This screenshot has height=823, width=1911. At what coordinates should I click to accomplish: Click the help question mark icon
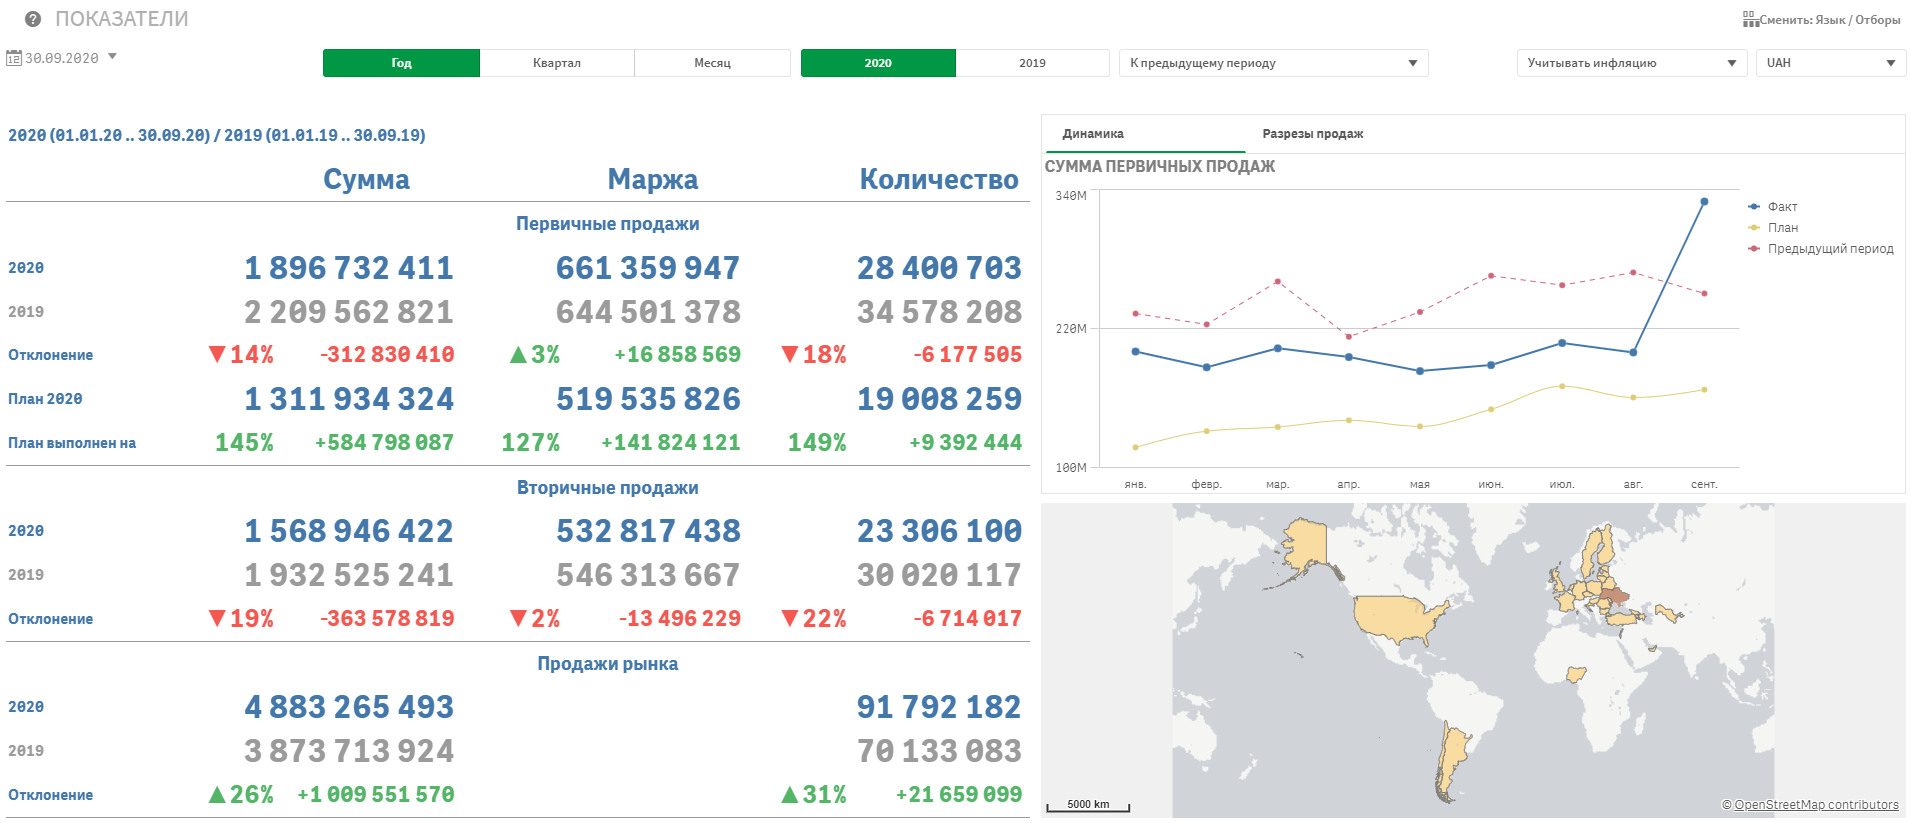tap(33, 19)
